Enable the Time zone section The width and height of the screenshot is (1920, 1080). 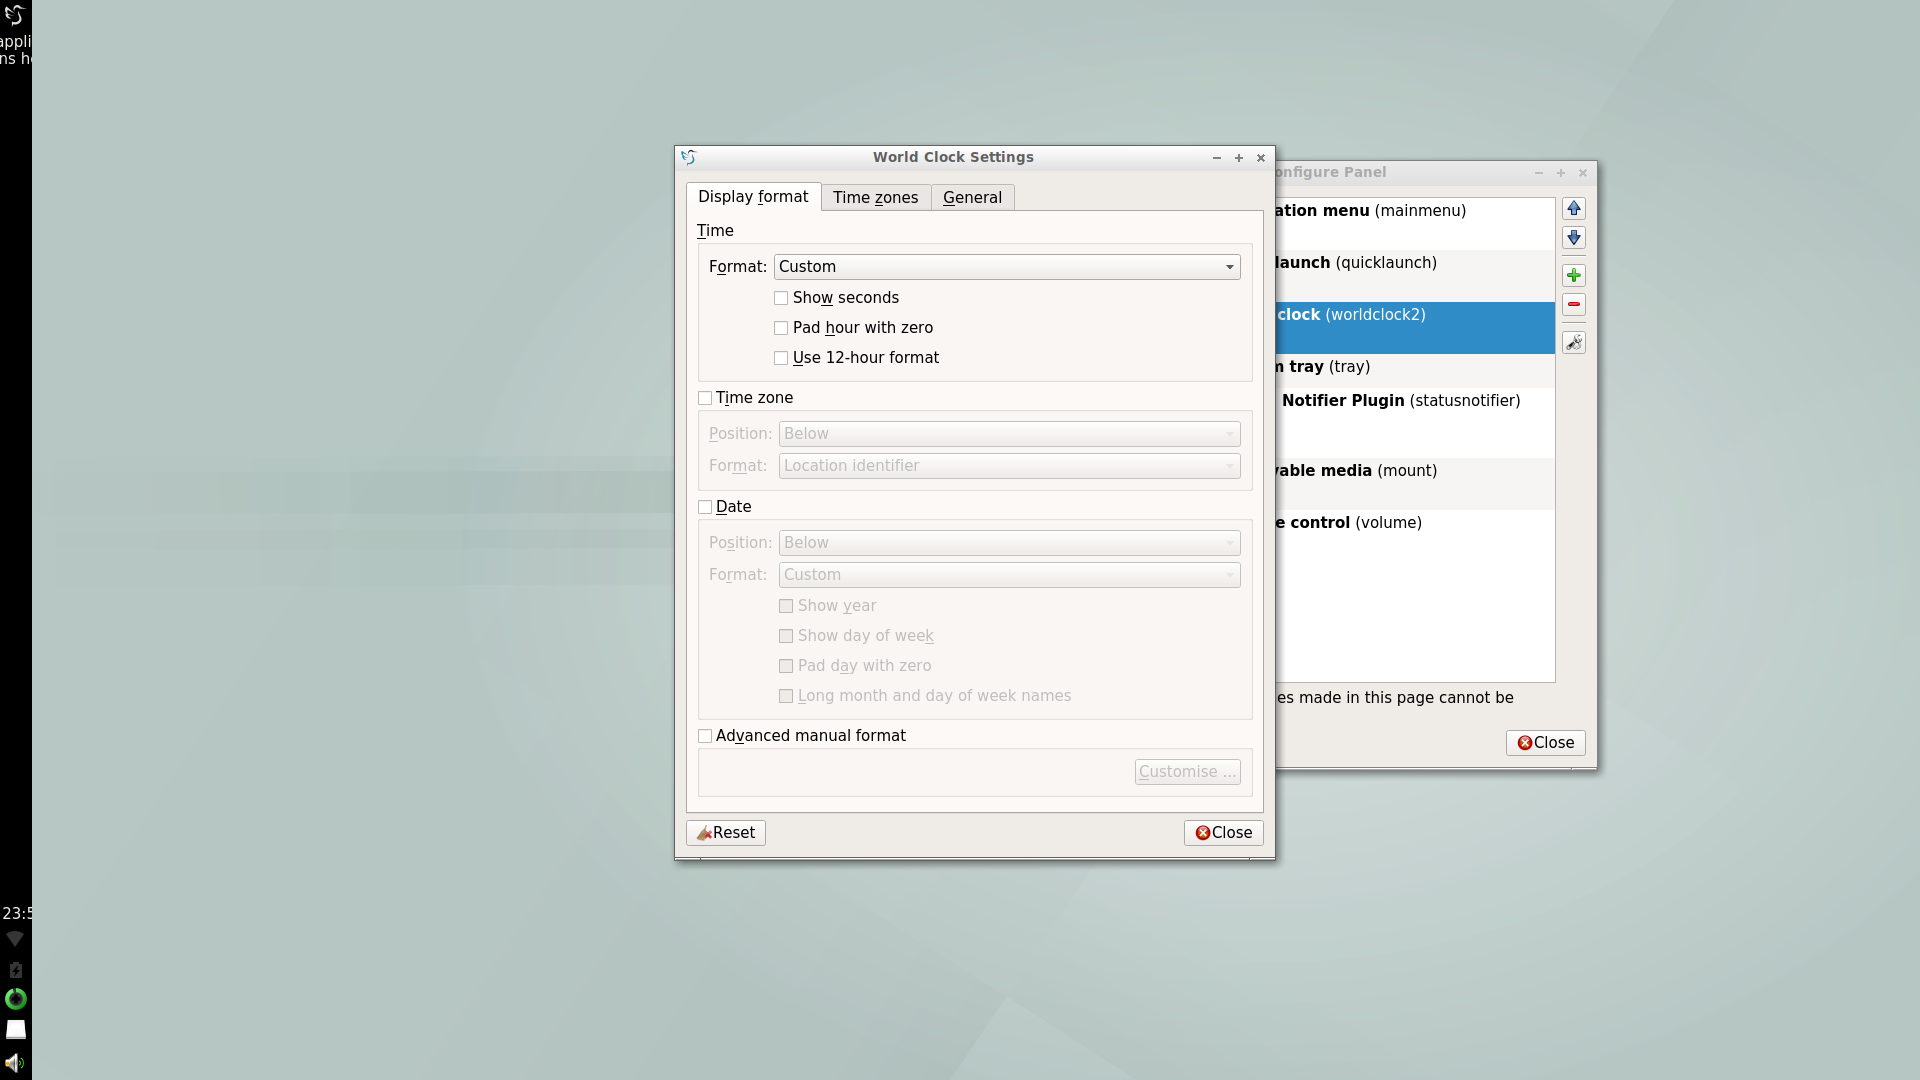(705, 397)
